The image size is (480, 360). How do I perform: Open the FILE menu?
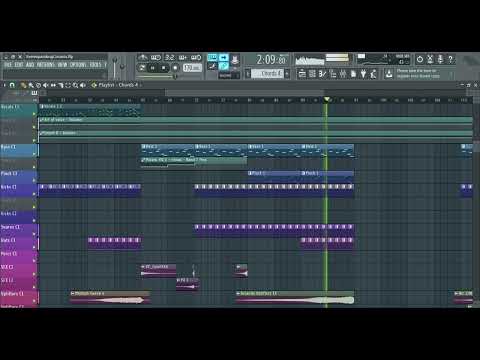[x=8, y=65]
